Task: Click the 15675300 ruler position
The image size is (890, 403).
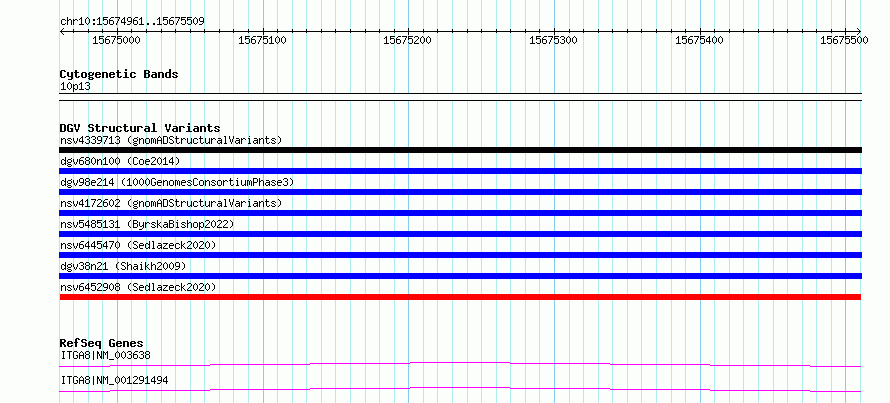Action: tap(553, 40)
